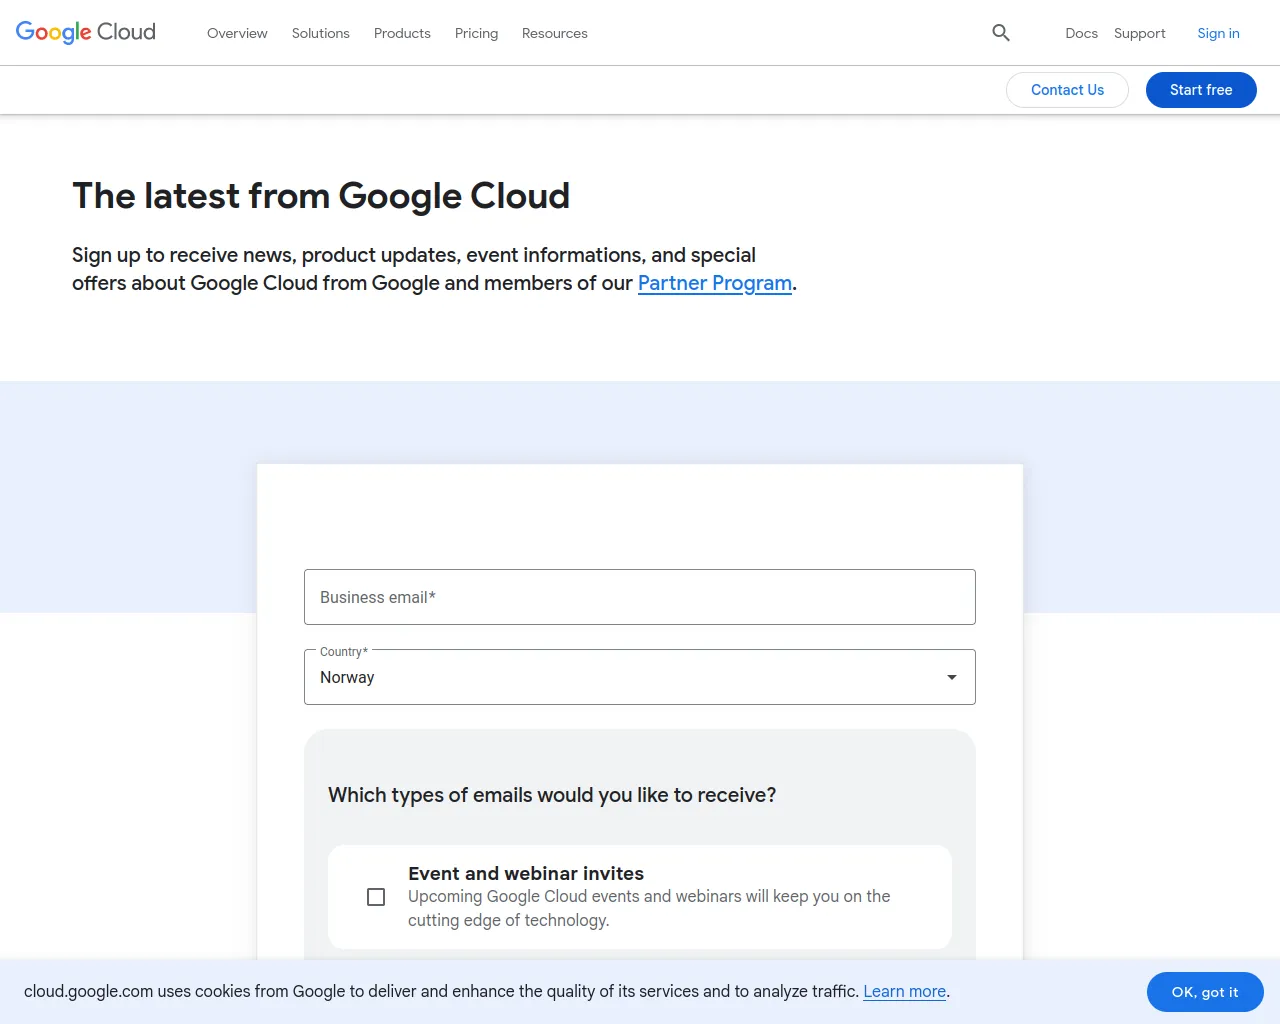Open the Docs link
Viewport: 1280px width, 1024px height.
pyautogui.click(x=1081, y=33)
